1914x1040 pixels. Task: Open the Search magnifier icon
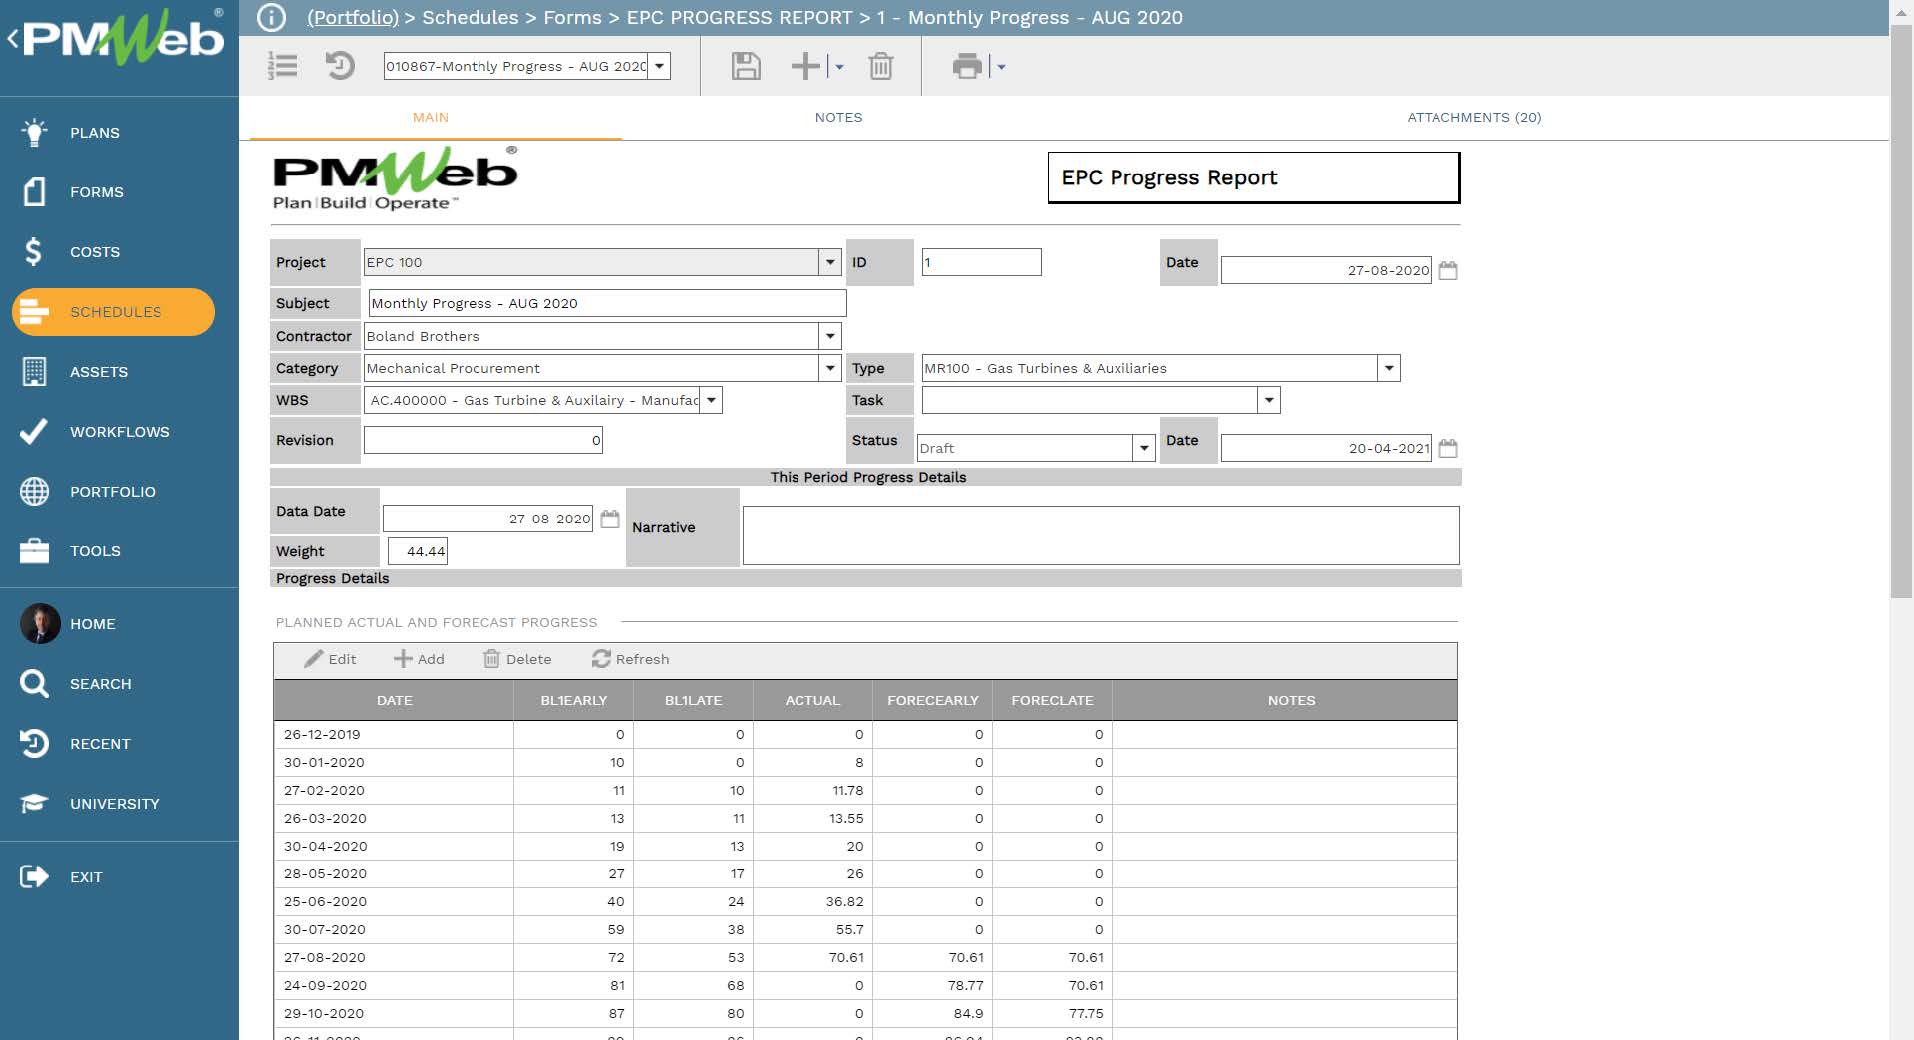click(x=34, y=684)
